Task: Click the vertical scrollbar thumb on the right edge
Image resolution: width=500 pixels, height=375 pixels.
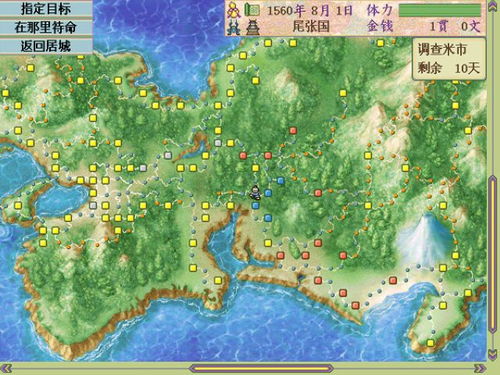Action: [x=493, y=254]
